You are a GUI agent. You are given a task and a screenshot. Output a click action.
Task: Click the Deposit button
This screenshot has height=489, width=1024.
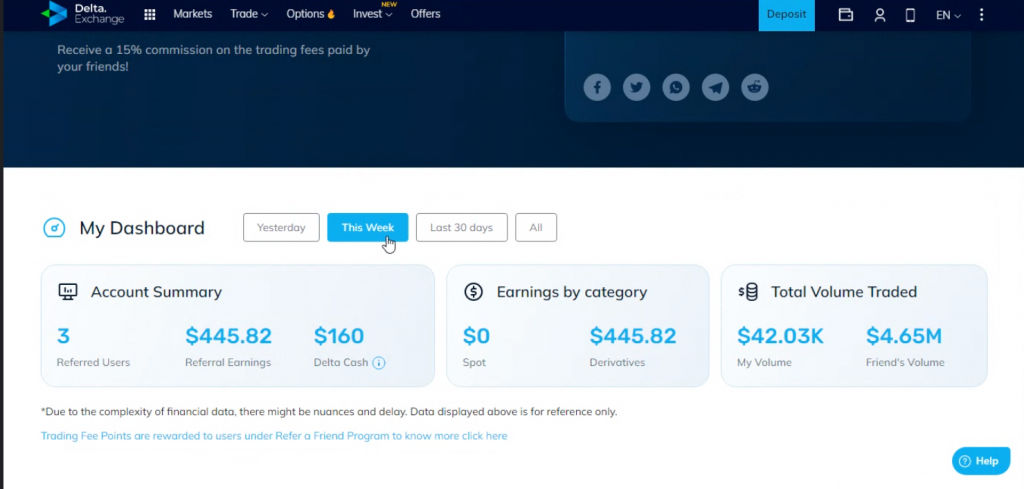coord(786,15)
